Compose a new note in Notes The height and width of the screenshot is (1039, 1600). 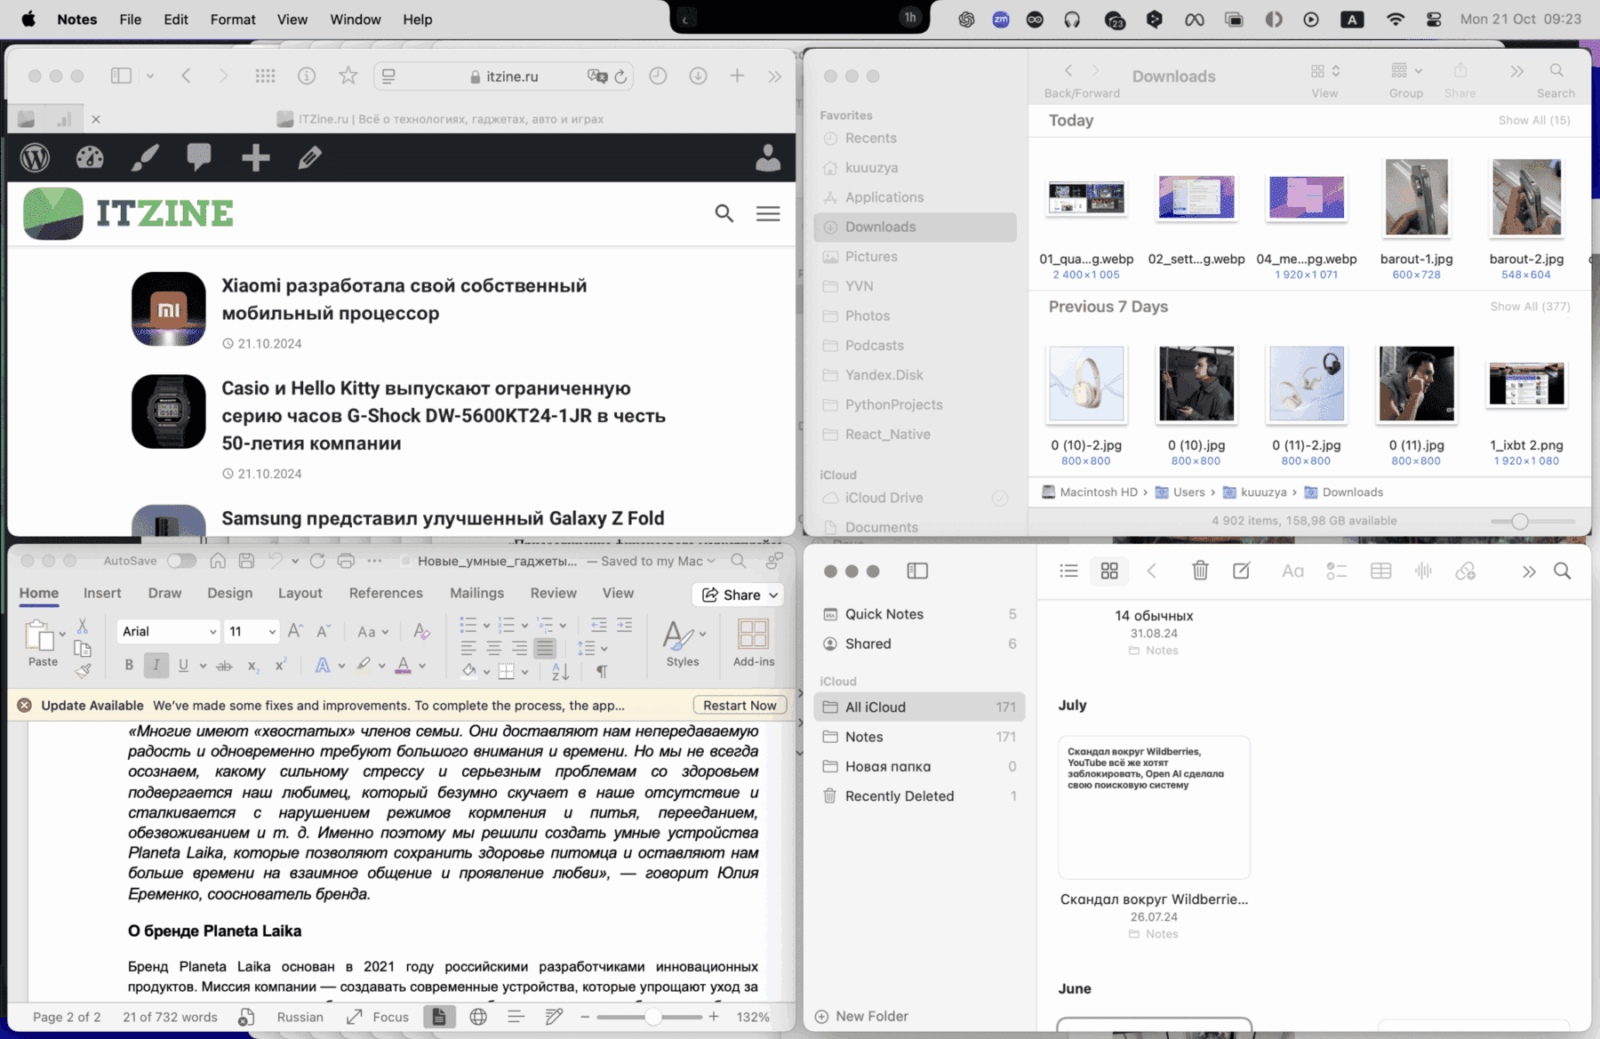1241,571
